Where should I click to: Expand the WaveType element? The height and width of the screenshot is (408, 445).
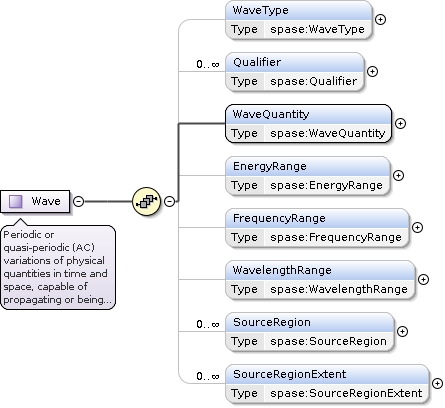coord(380,20)
